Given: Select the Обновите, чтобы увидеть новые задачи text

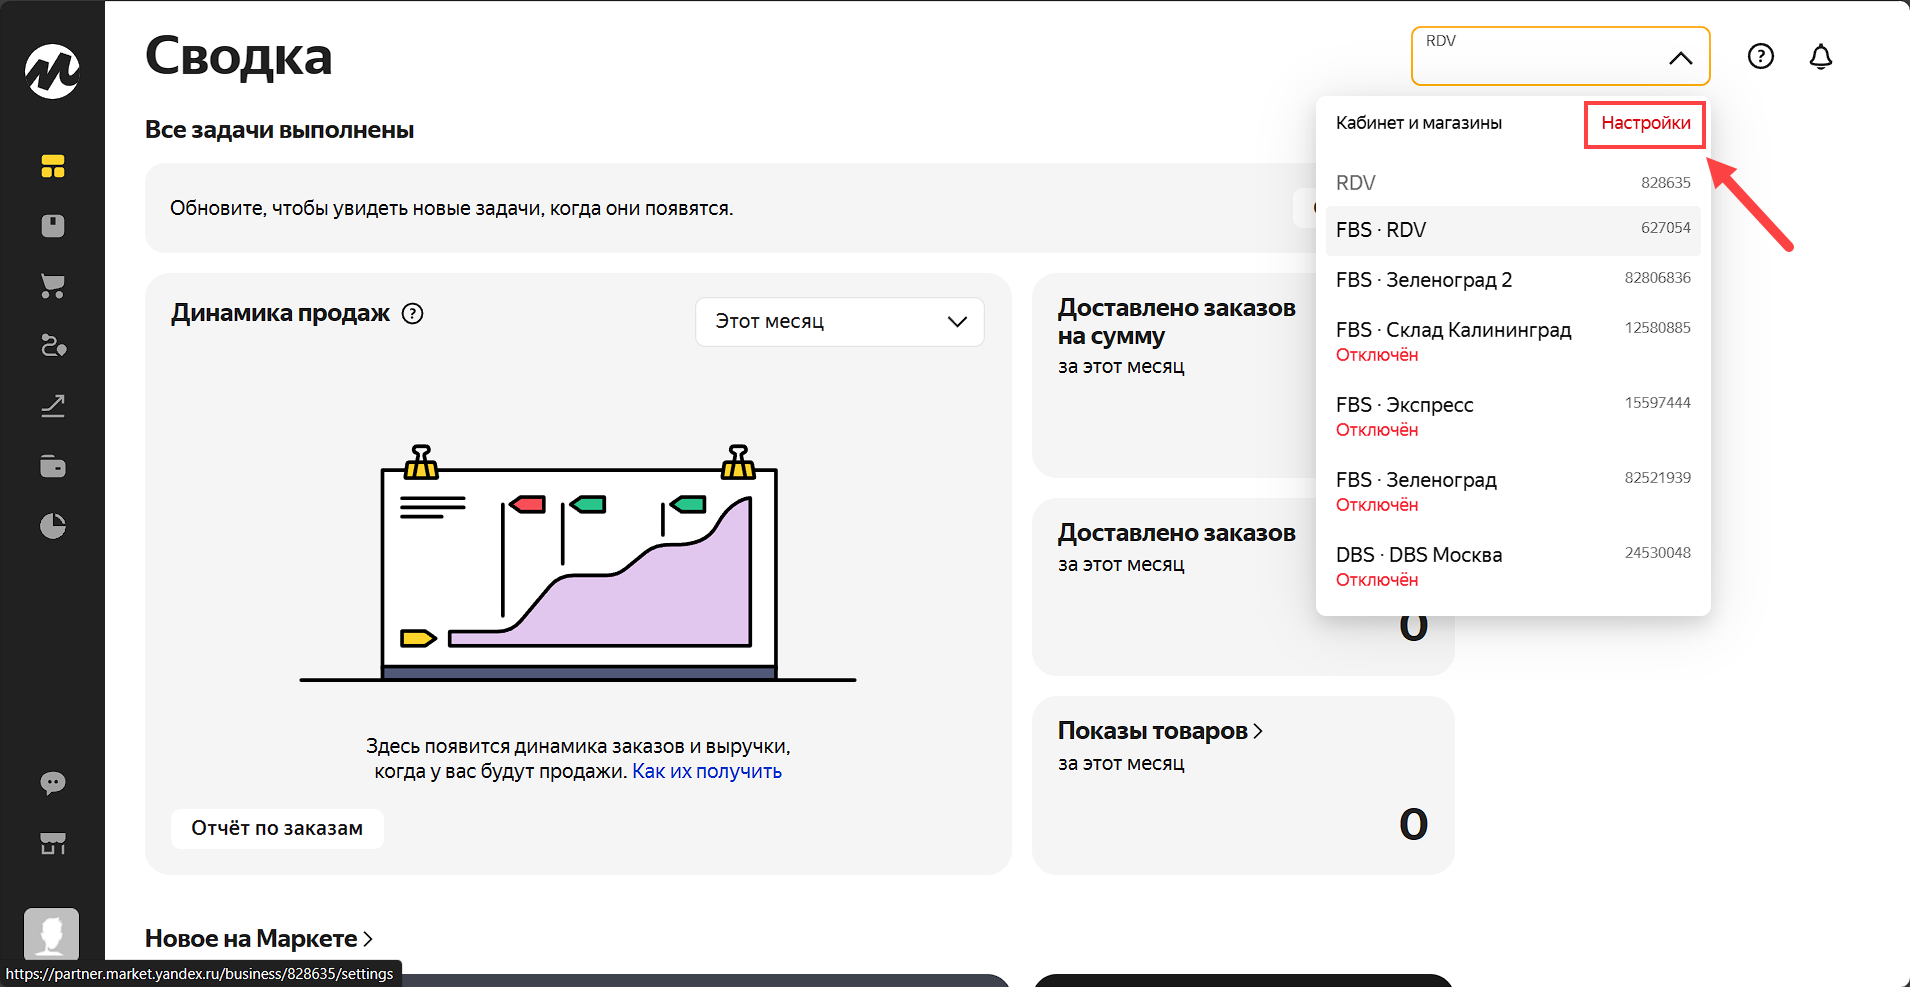Looking at the screenshot, I should point(451,209).
